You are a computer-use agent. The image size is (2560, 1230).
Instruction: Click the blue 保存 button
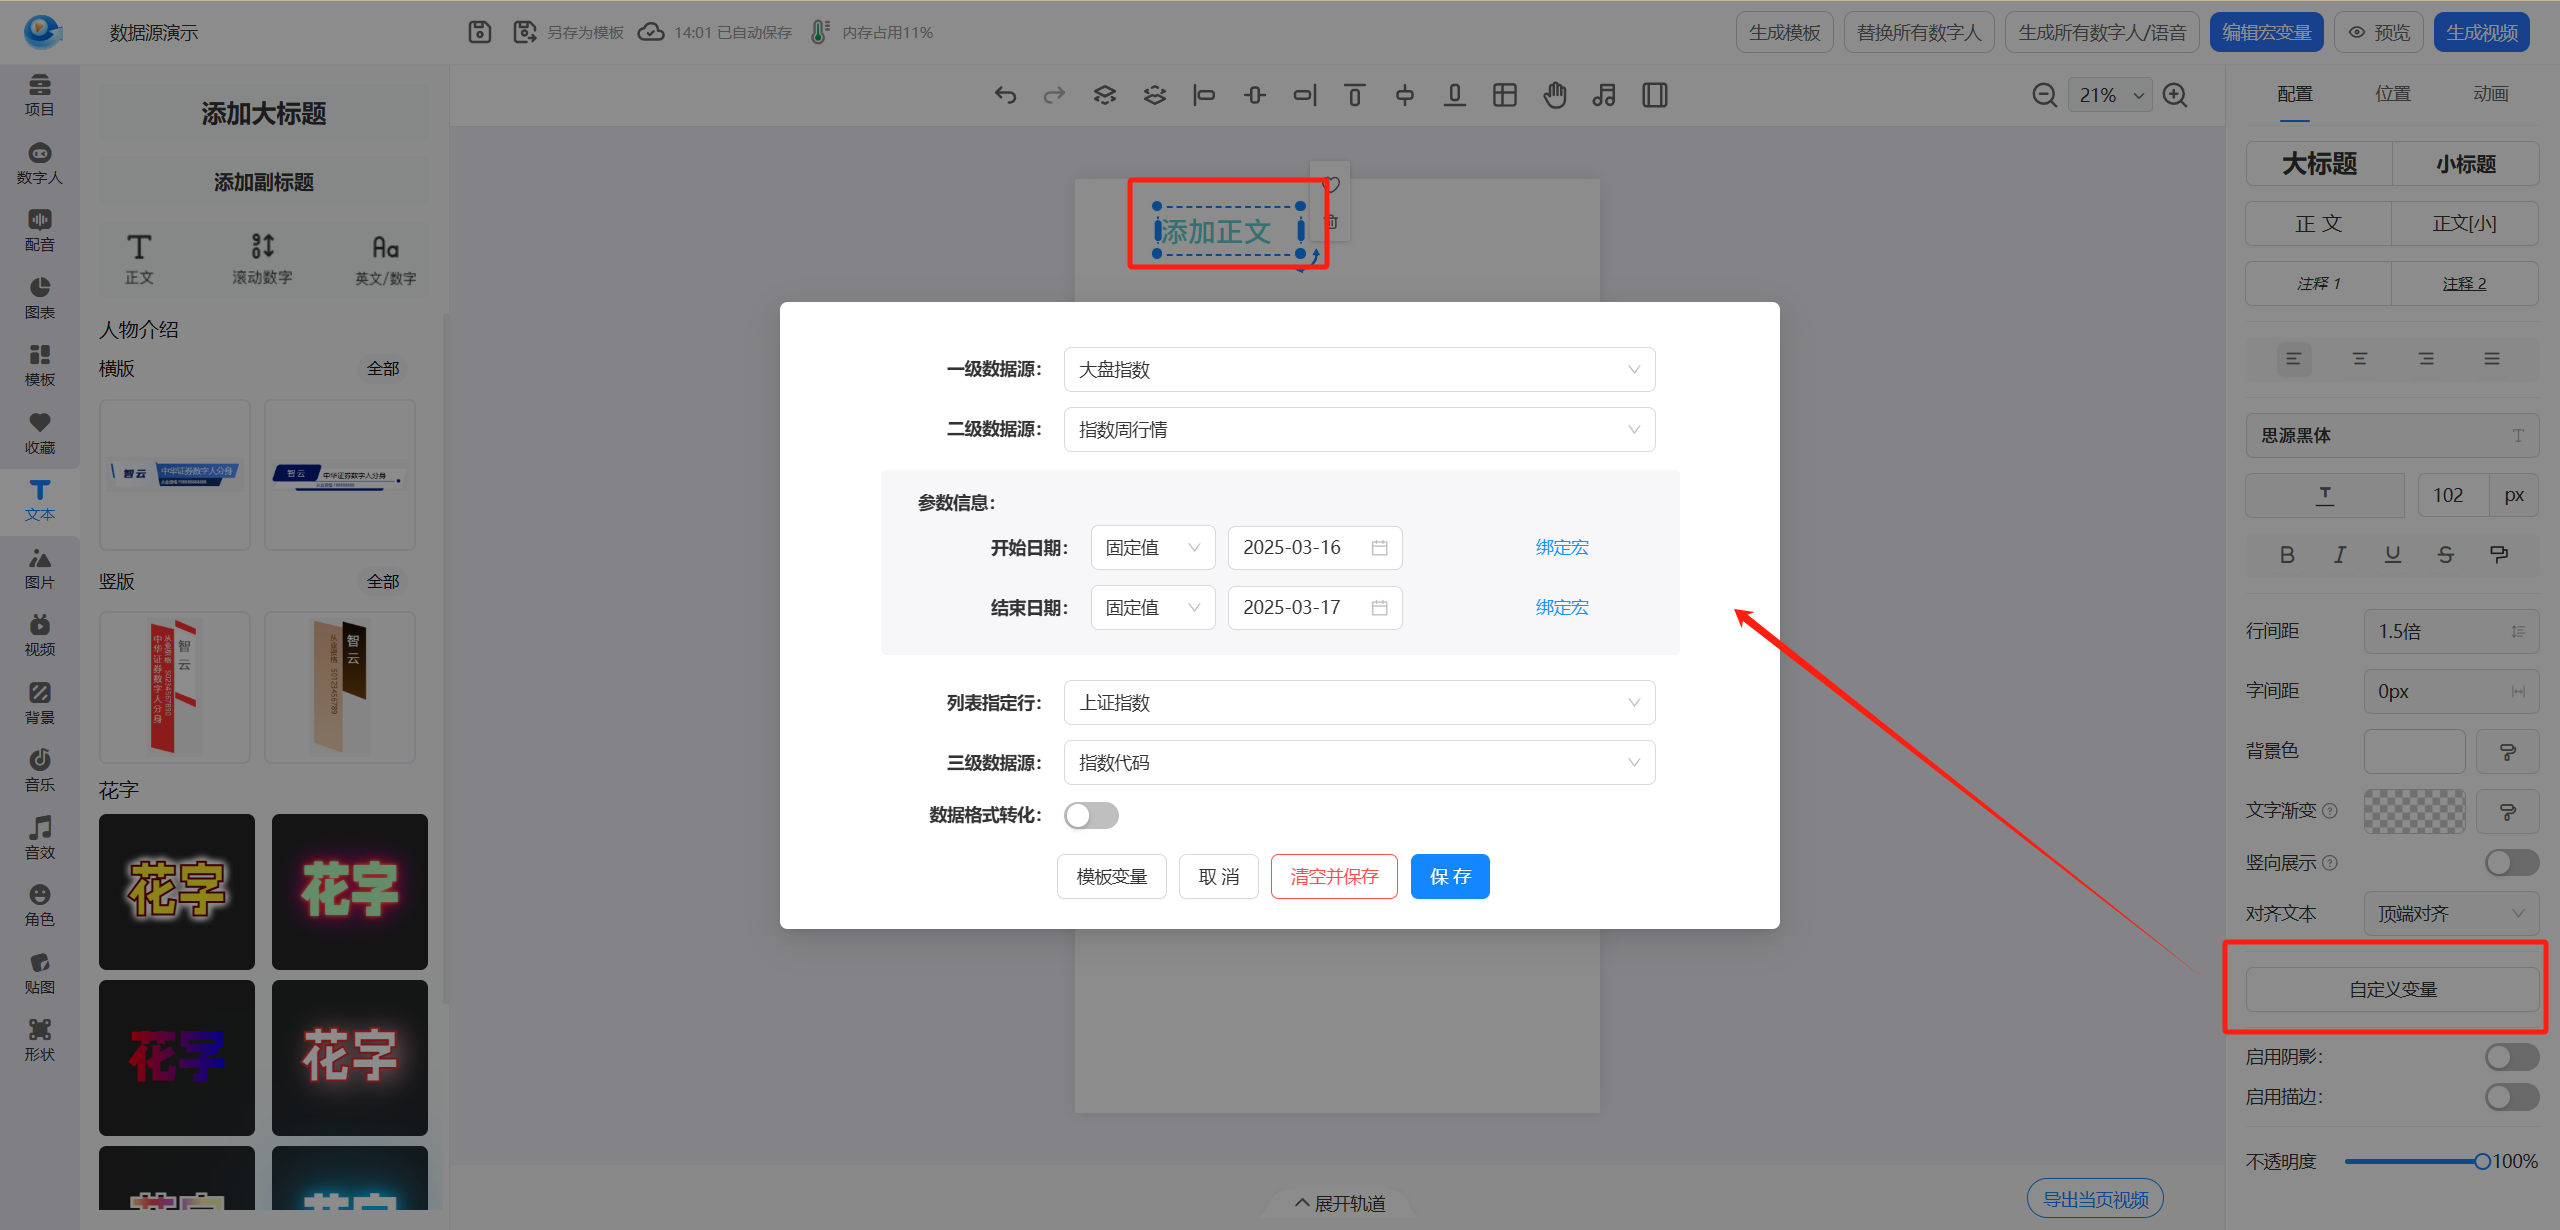tap(1450, 877)
